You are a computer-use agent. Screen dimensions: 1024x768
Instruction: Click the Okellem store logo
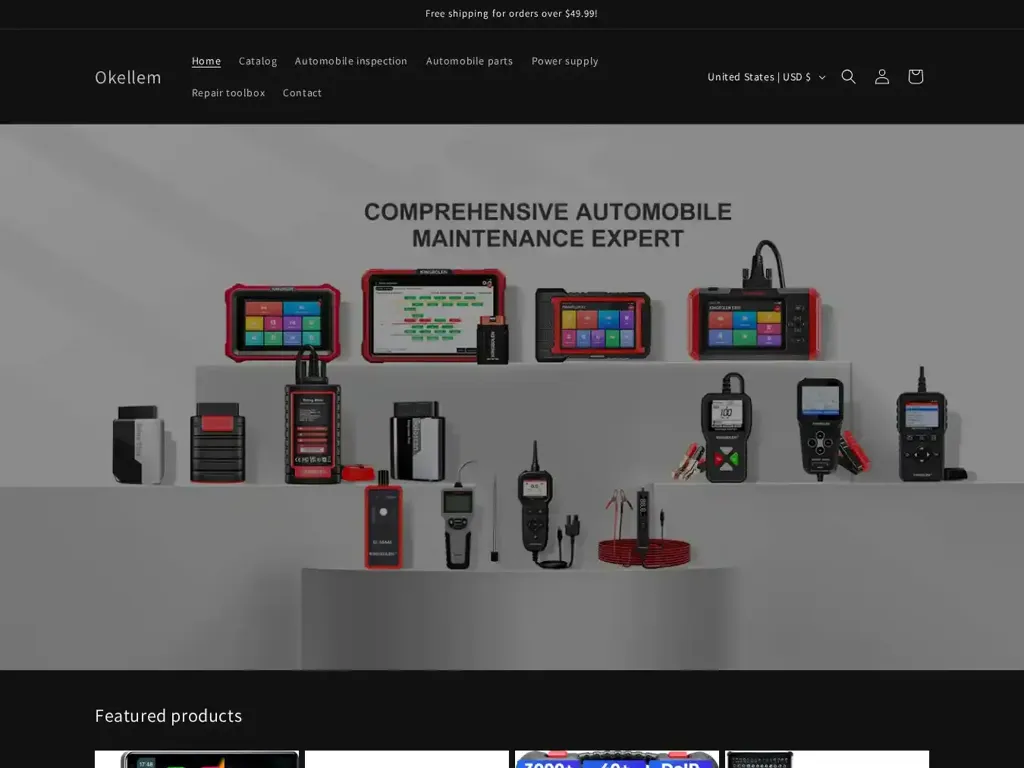(x=128, y=77)
